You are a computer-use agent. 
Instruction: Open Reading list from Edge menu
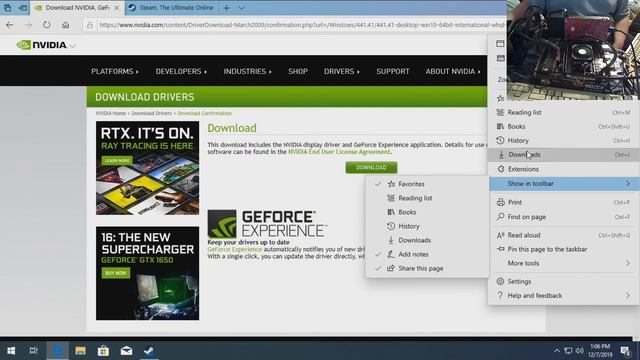(x=564, y=112)
